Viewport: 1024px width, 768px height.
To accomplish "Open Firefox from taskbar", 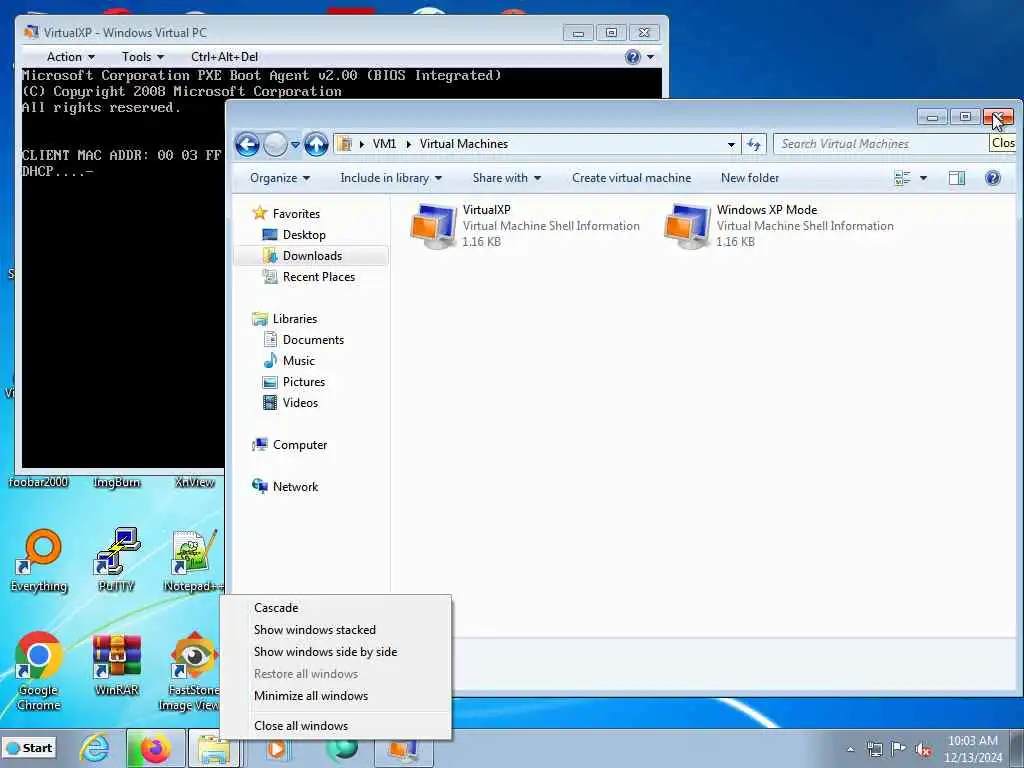I will click(155, 748).
